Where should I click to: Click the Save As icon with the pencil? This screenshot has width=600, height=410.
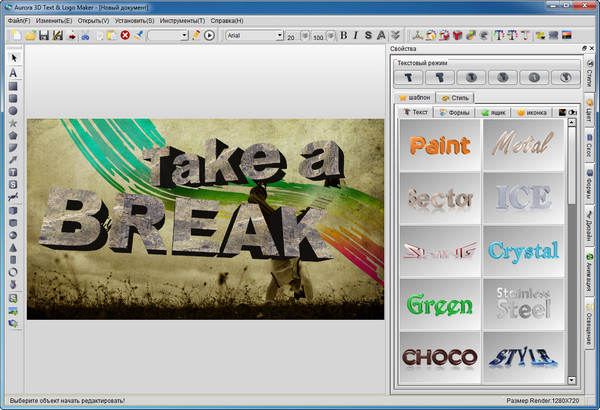[x=58, y=35]
